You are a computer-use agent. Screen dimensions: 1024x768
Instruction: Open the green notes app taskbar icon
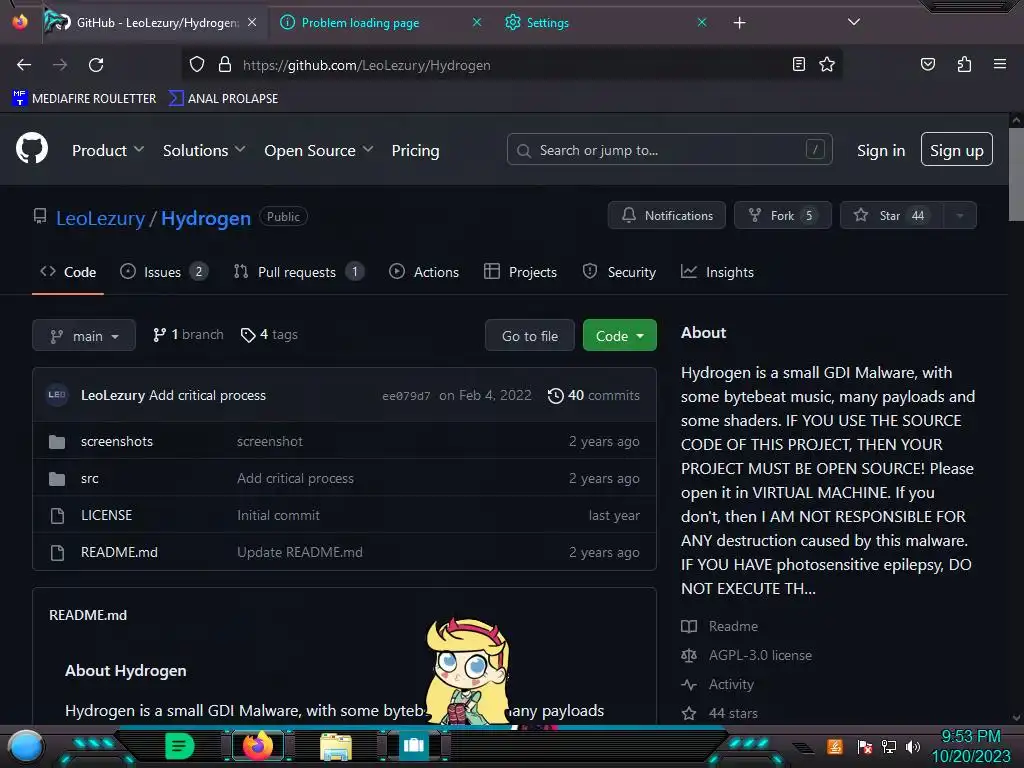click(x=180, y=746)
